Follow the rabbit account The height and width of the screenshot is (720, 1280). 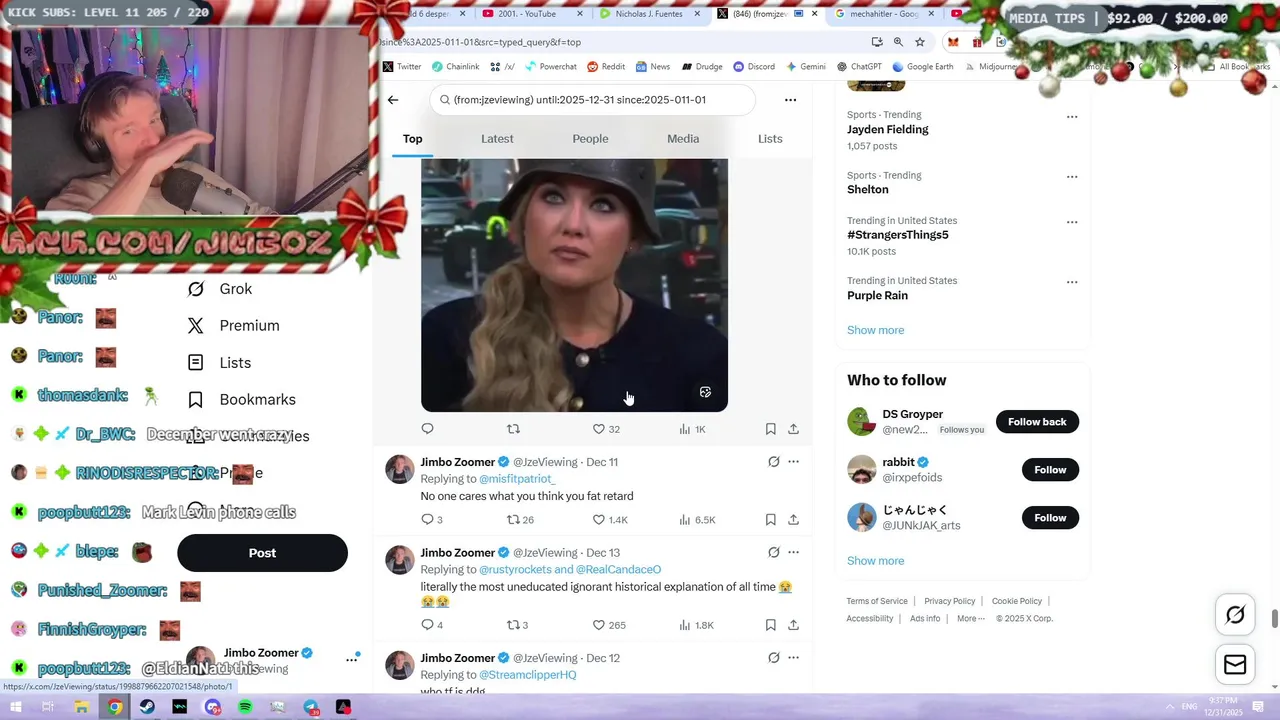pos(1050,470)
